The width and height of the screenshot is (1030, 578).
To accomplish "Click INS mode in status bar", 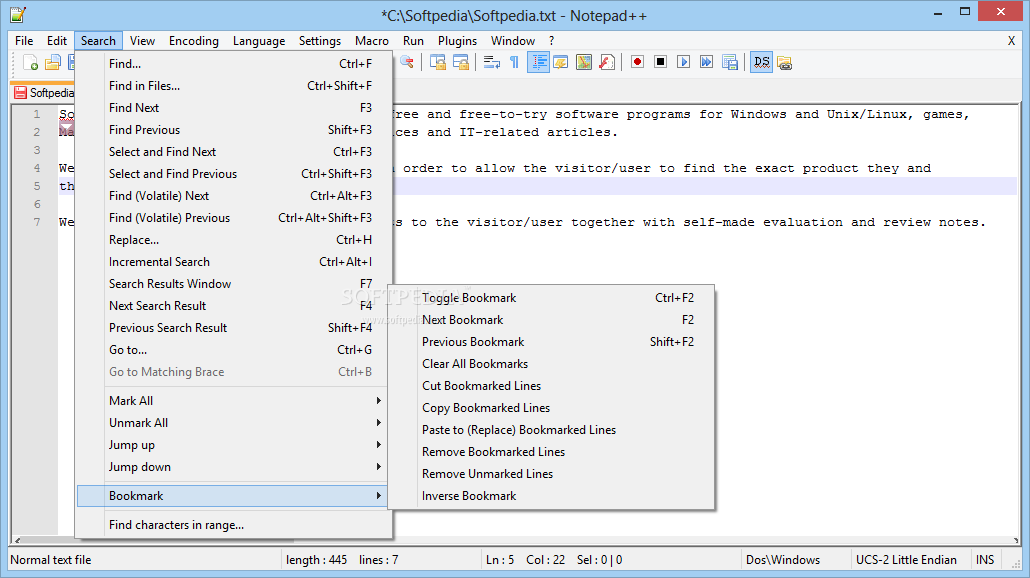I will 985,560.
